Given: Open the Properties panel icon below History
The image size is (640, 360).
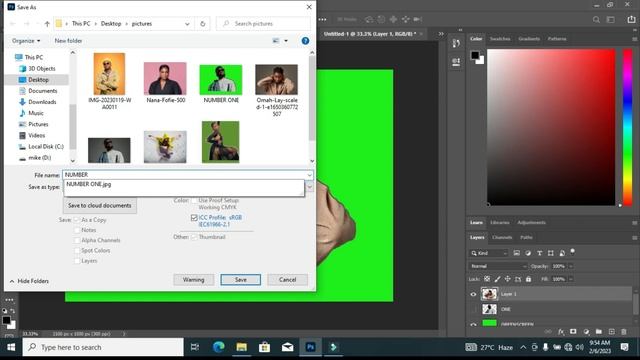Looking at the screenshot, I should (456, 62).
